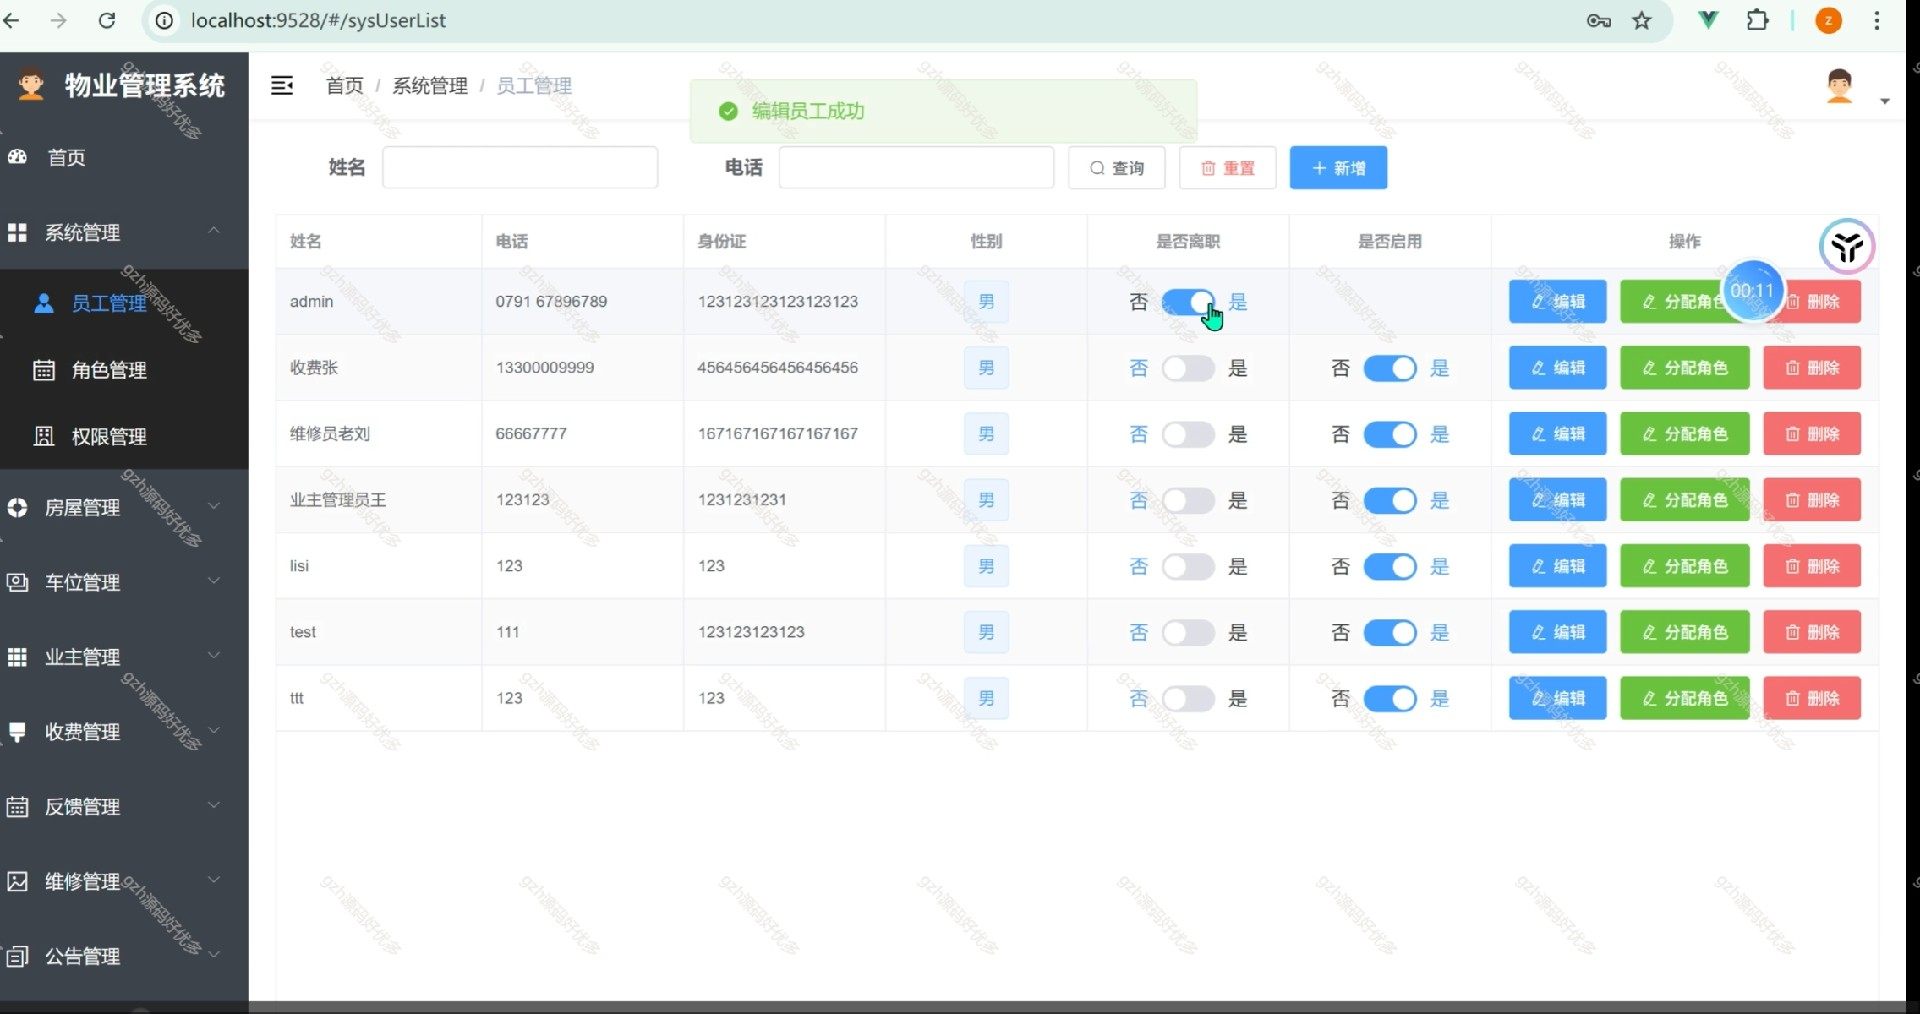Click the 新增 add employee button
1920x1014 pixels.
(x=1338, y=168)
